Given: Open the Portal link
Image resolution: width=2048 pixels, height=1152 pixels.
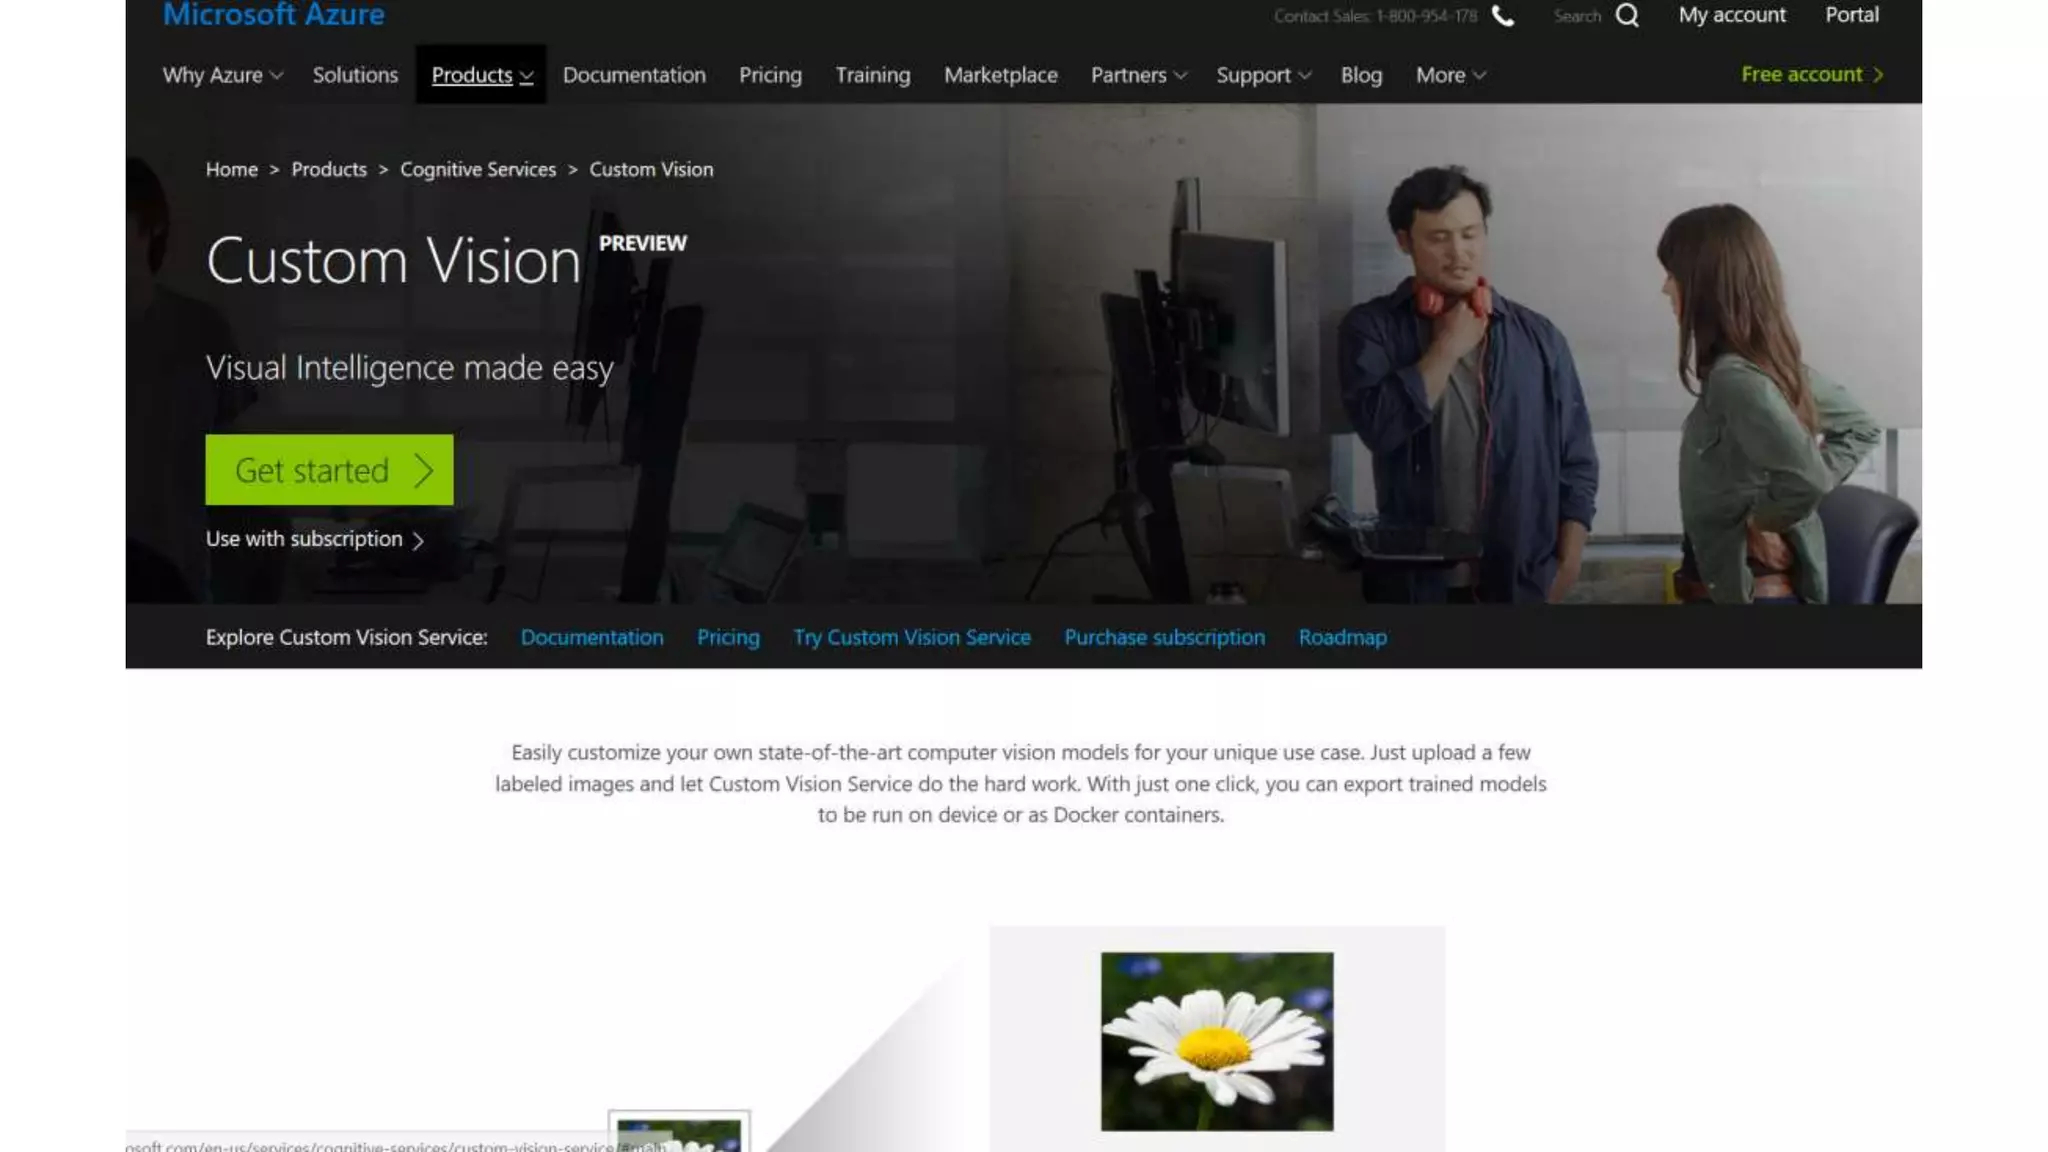Looking at the screenshot, I should pos(1851,15).
